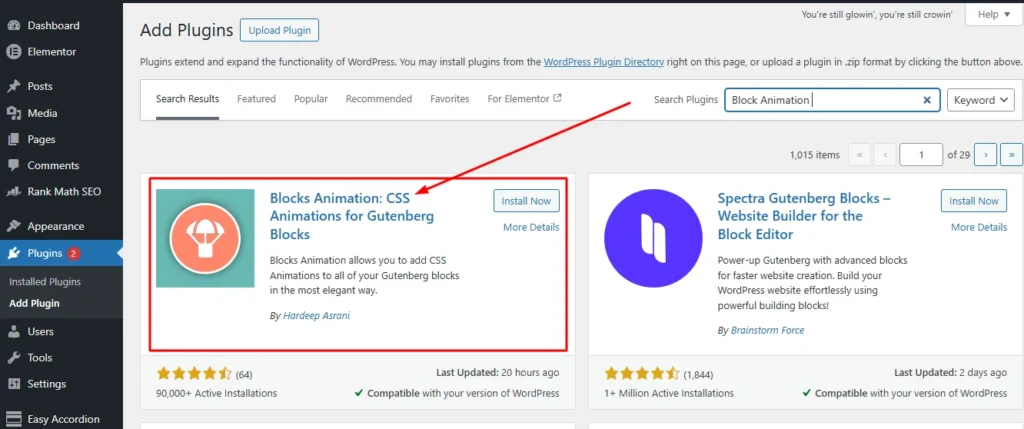Switch to the Search Results tab

[187, 99]
